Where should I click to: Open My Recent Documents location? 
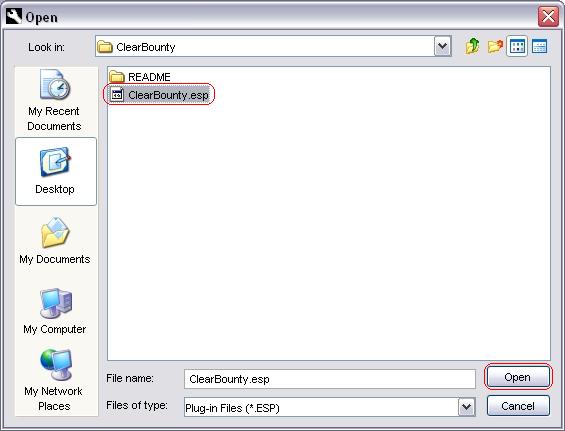coord(54,101)
